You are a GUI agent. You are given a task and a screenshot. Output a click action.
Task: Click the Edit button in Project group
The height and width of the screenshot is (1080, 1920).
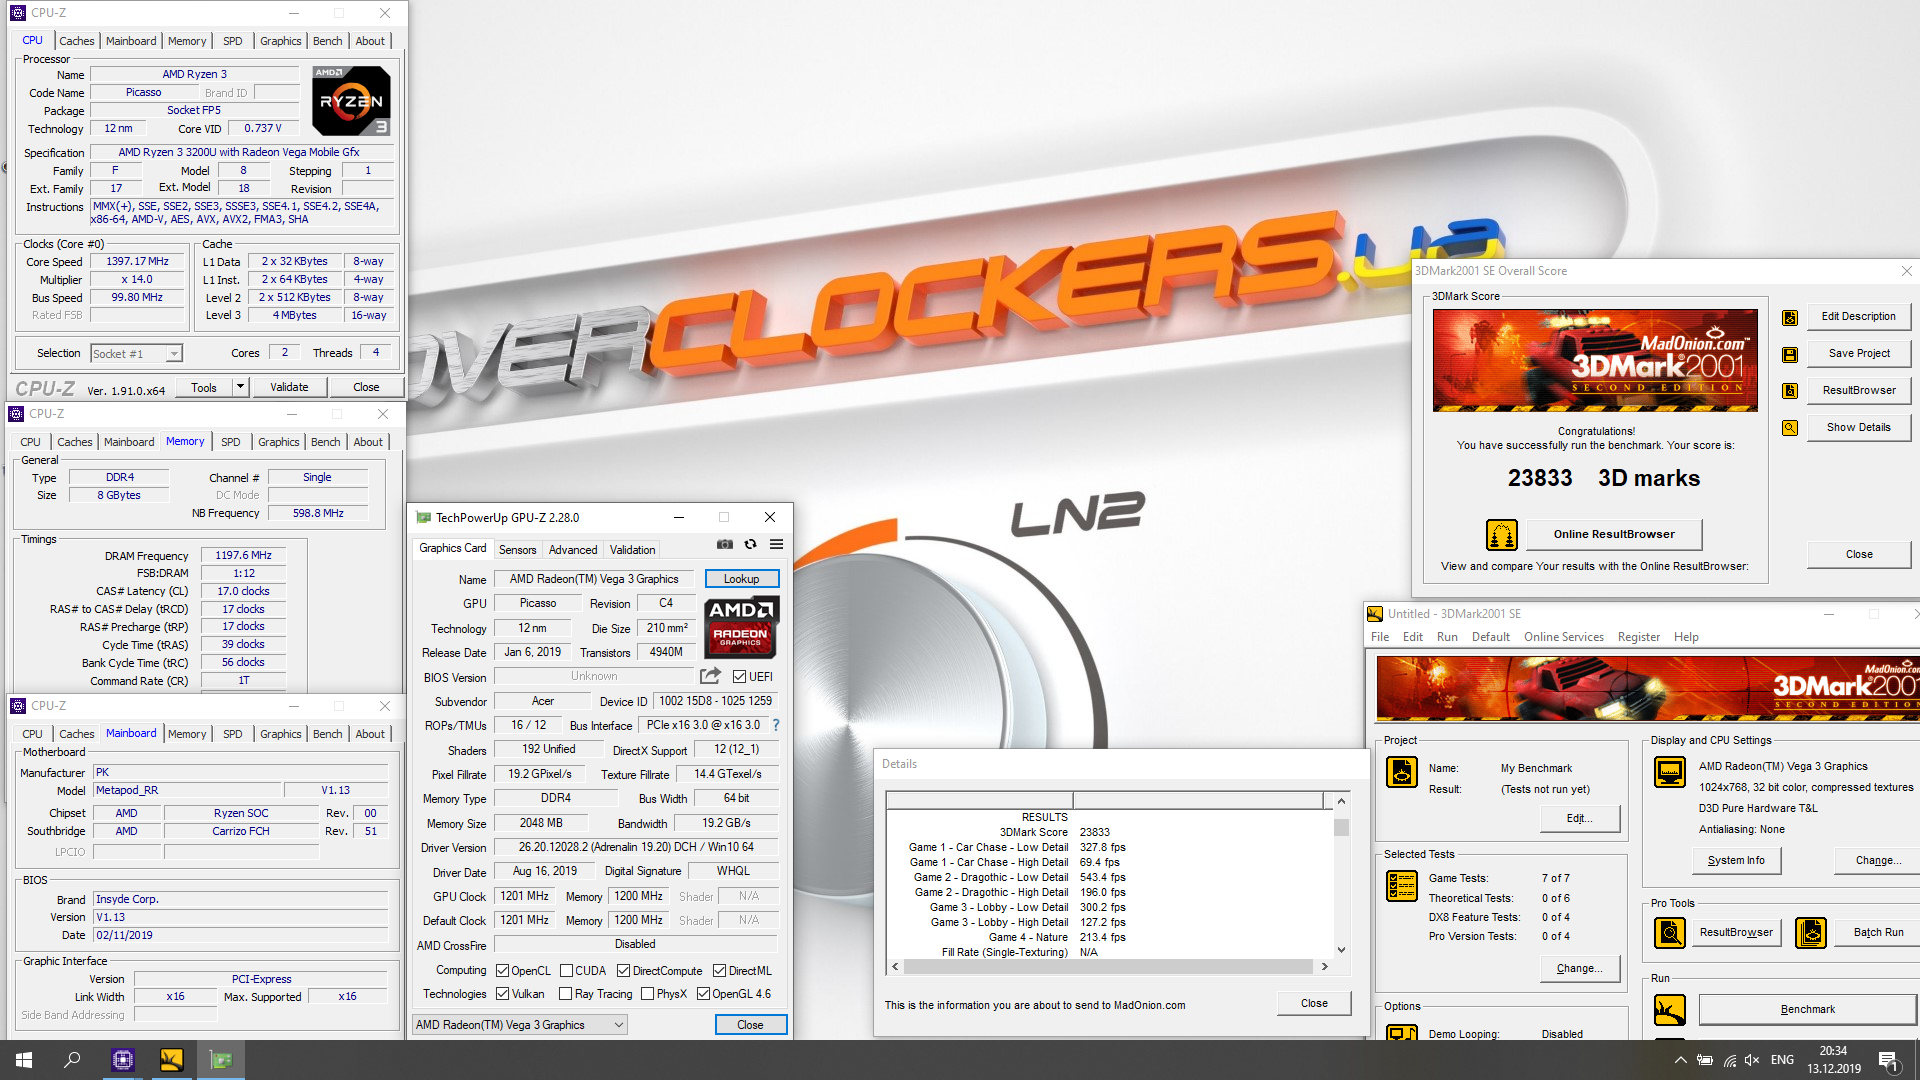point(1579,819)
